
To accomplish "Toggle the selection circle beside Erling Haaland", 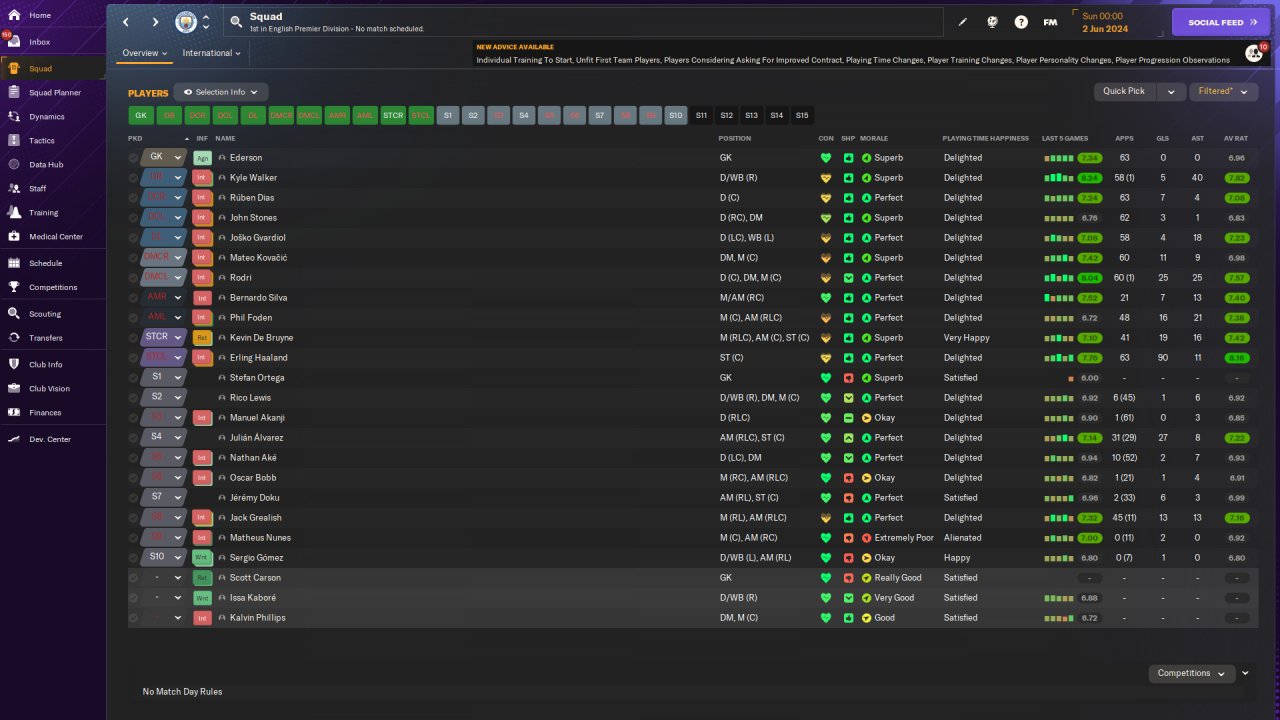I will click(x=134, y=358).
